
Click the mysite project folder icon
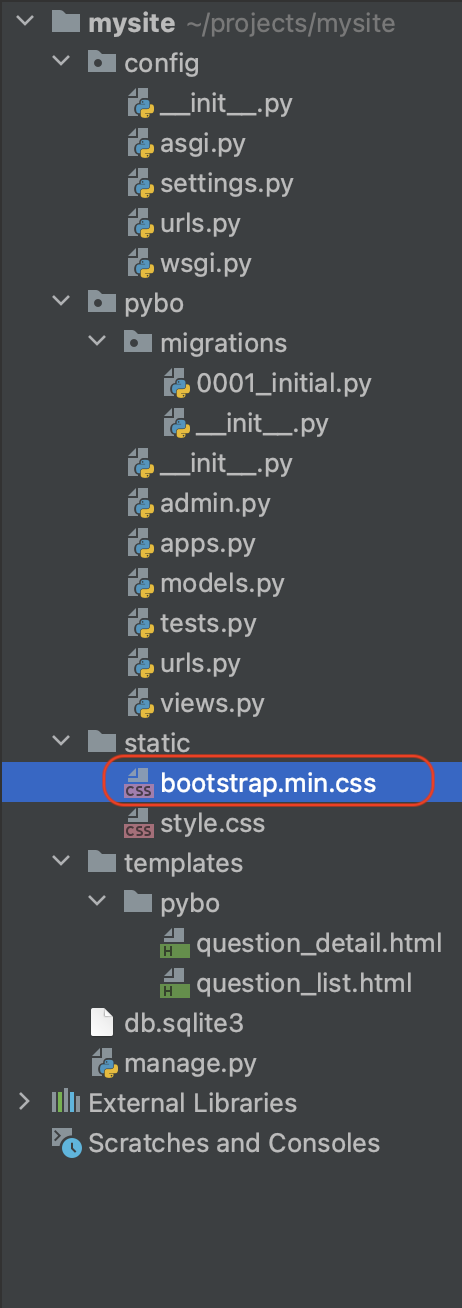click(65, 23)
